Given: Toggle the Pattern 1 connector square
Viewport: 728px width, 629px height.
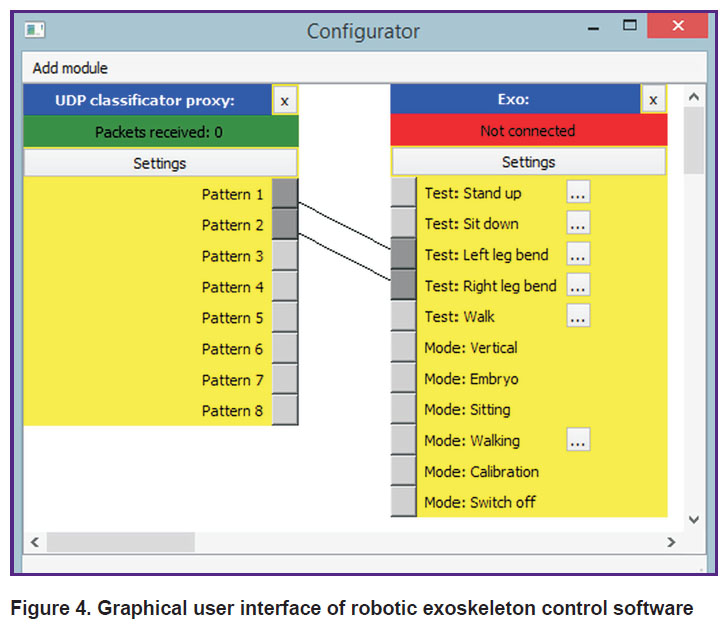Looking at the screenshot, I should click(285, 193).
